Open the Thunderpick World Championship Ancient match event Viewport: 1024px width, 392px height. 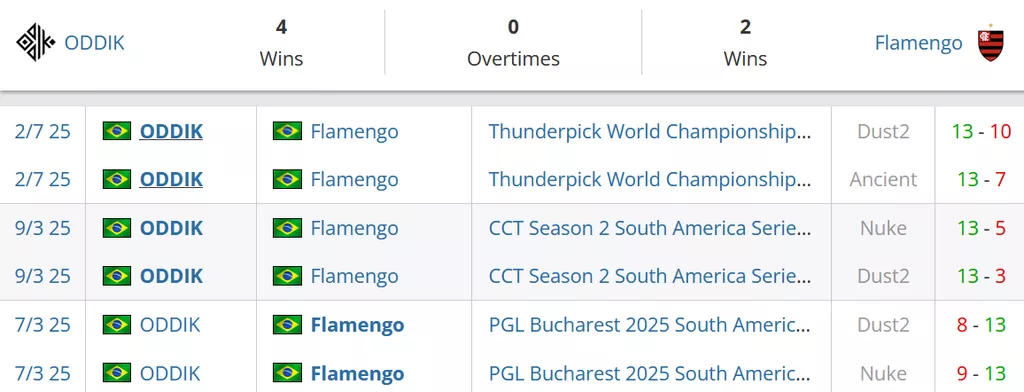click(x=650, y=179)
